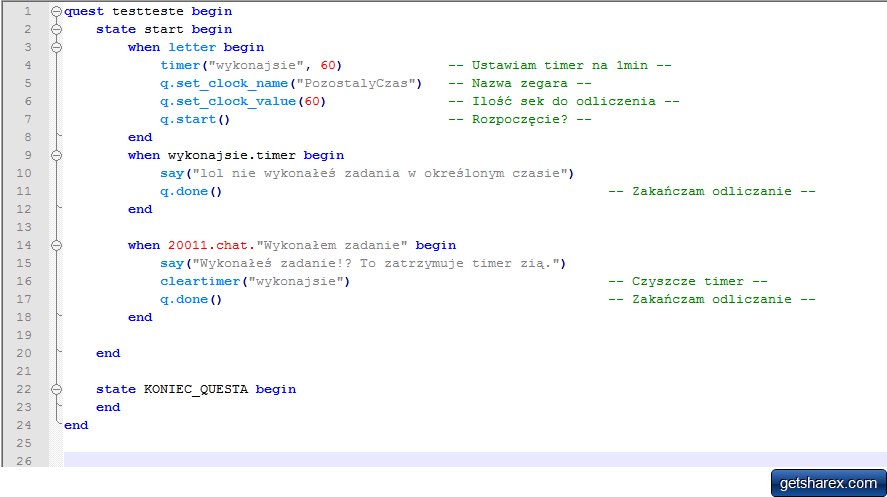
Task: Click the 'lol nie wykonałeś zadania' string
Action: pyautogui.click(x=380, y=174)
